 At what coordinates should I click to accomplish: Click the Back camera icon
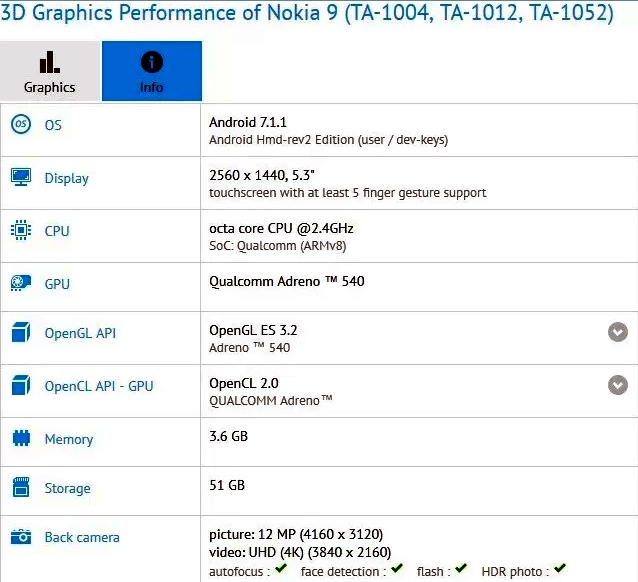(21, 536)
